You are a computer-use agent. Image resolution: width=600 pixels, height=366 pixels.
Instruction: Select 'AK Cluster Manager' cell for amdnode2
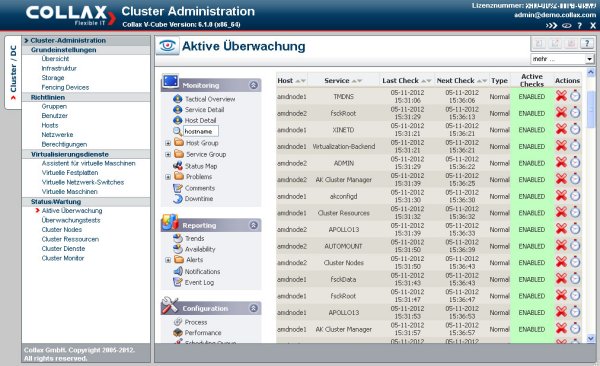[x=343, y=180]
